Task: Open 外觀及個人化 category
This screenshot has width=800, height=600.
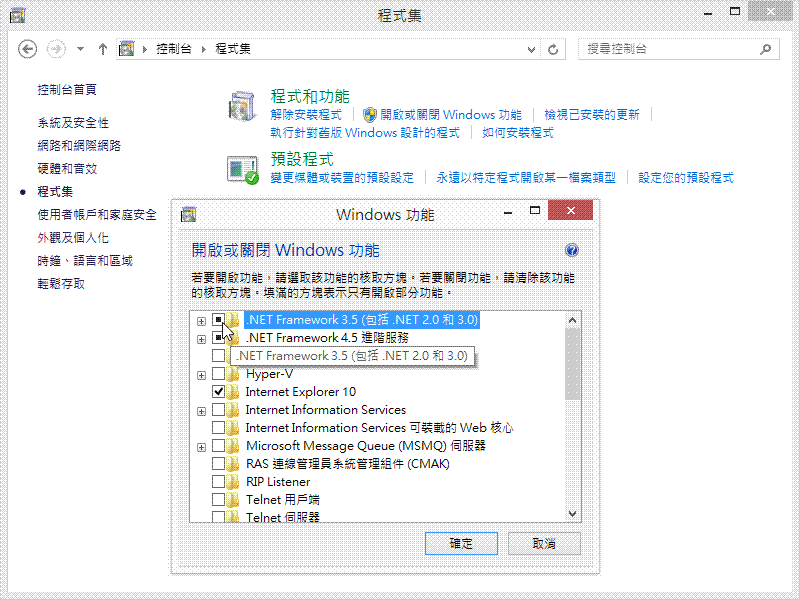Action: 73,238
